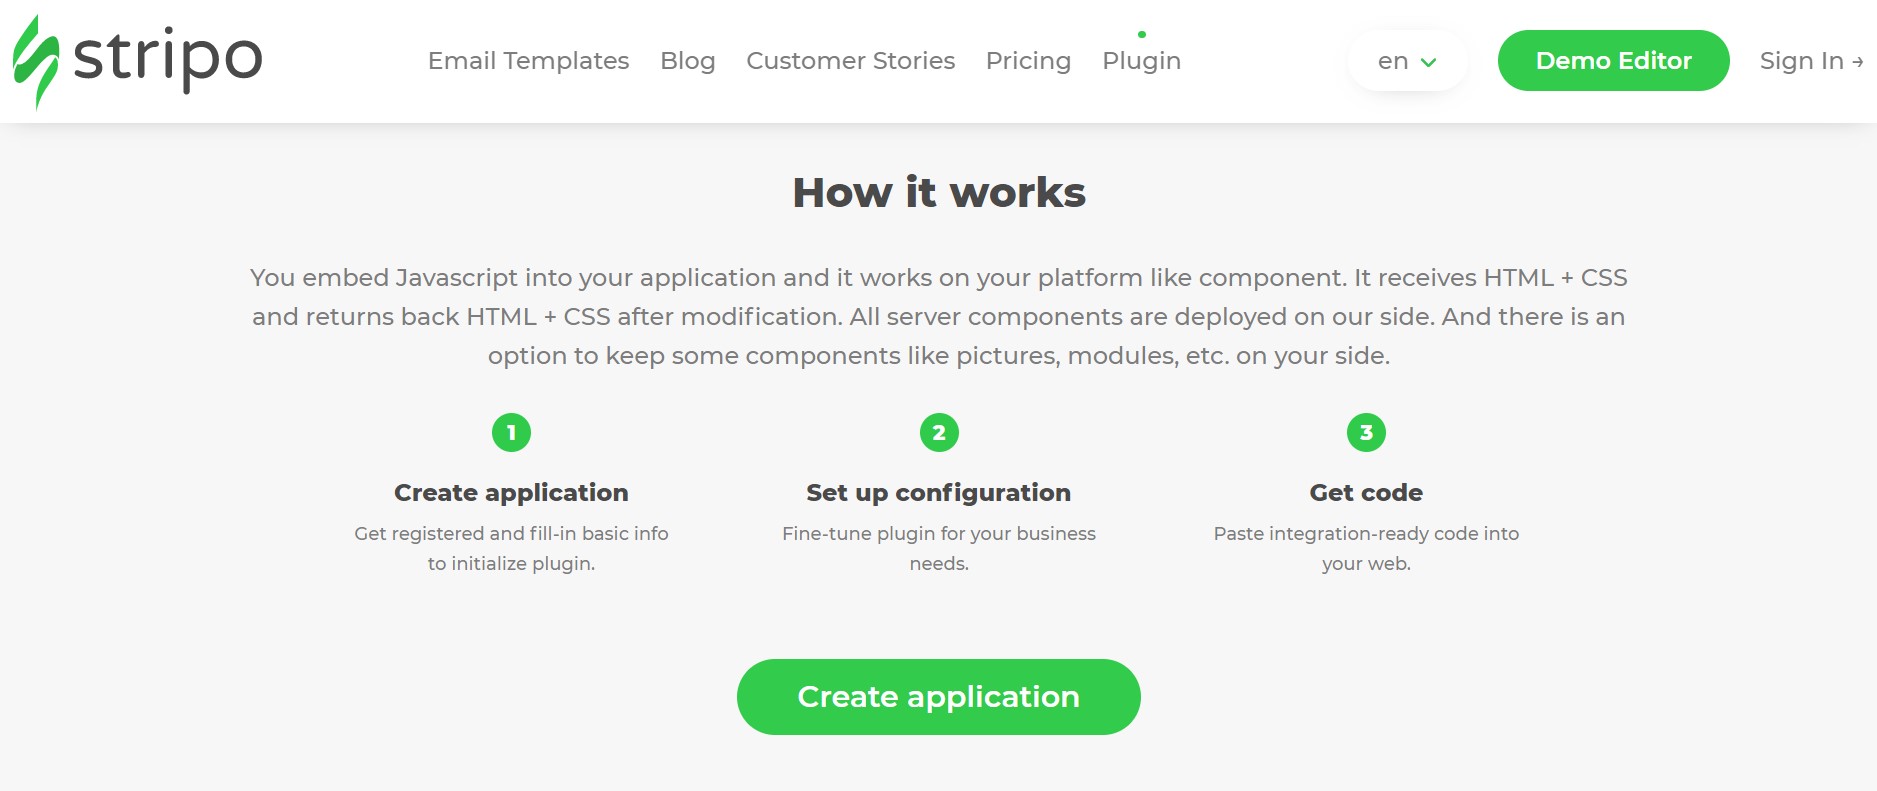Click 'Get registered and fill-in basic info' text
1877x791 pixels.
click(x=511, y=534)
